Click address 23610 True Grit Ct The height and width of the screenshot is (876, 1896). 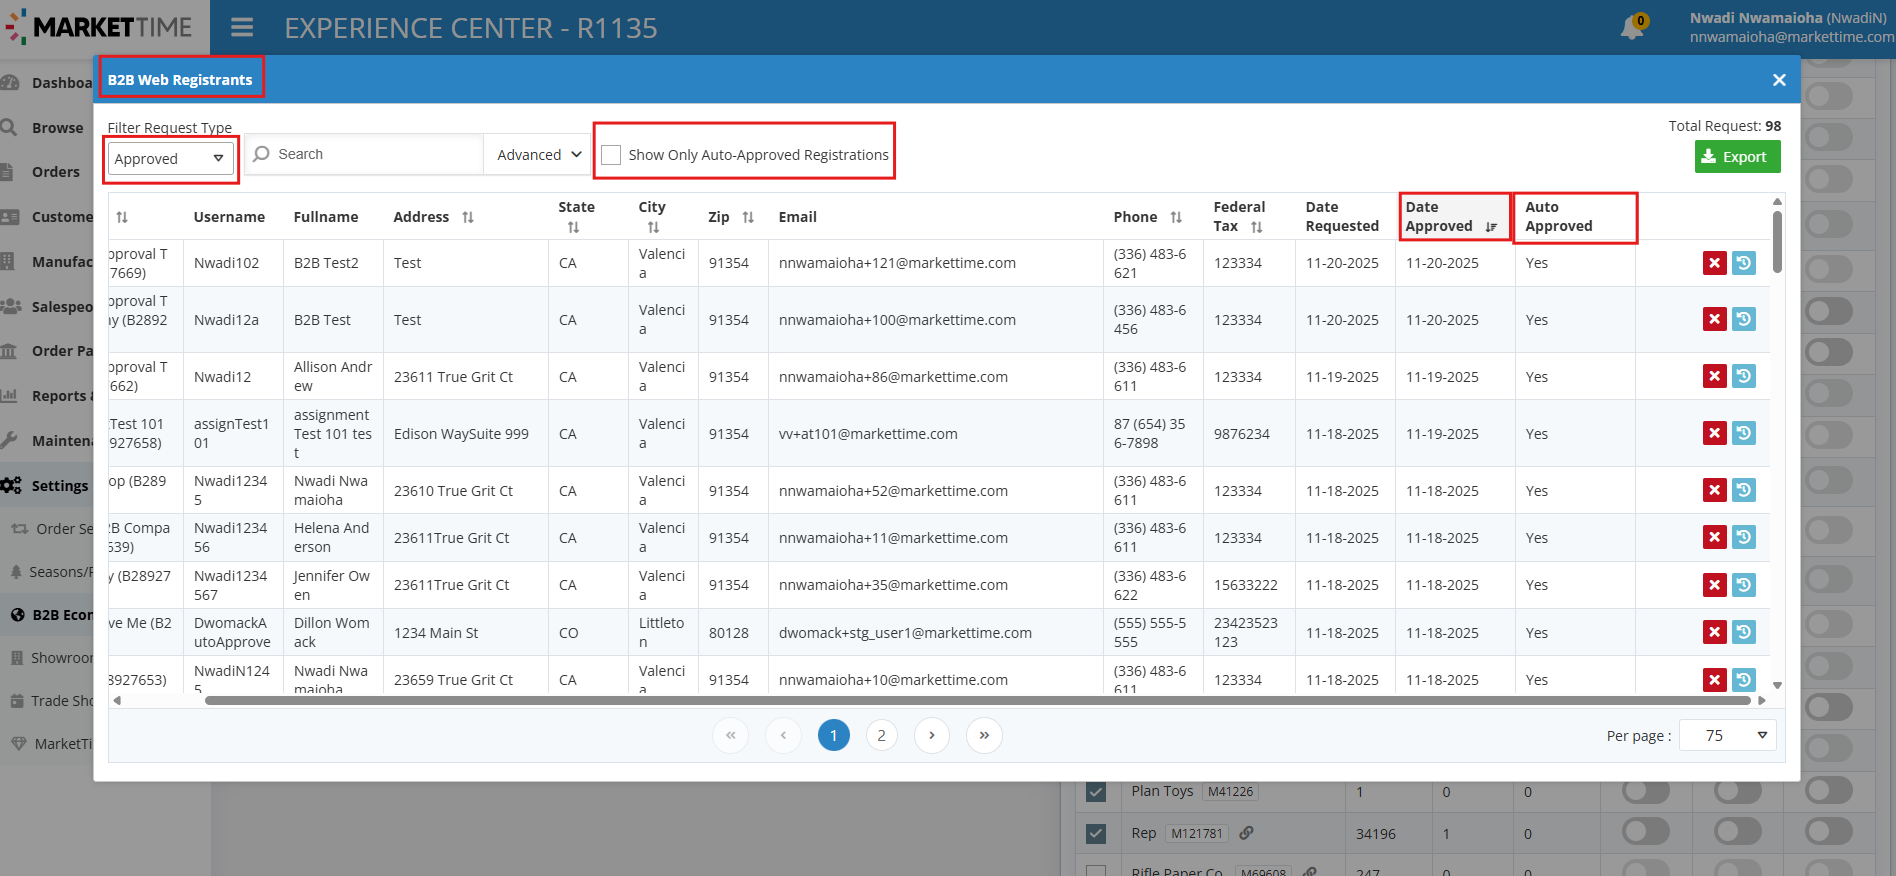pyautogui.click(x=453, y=491)
